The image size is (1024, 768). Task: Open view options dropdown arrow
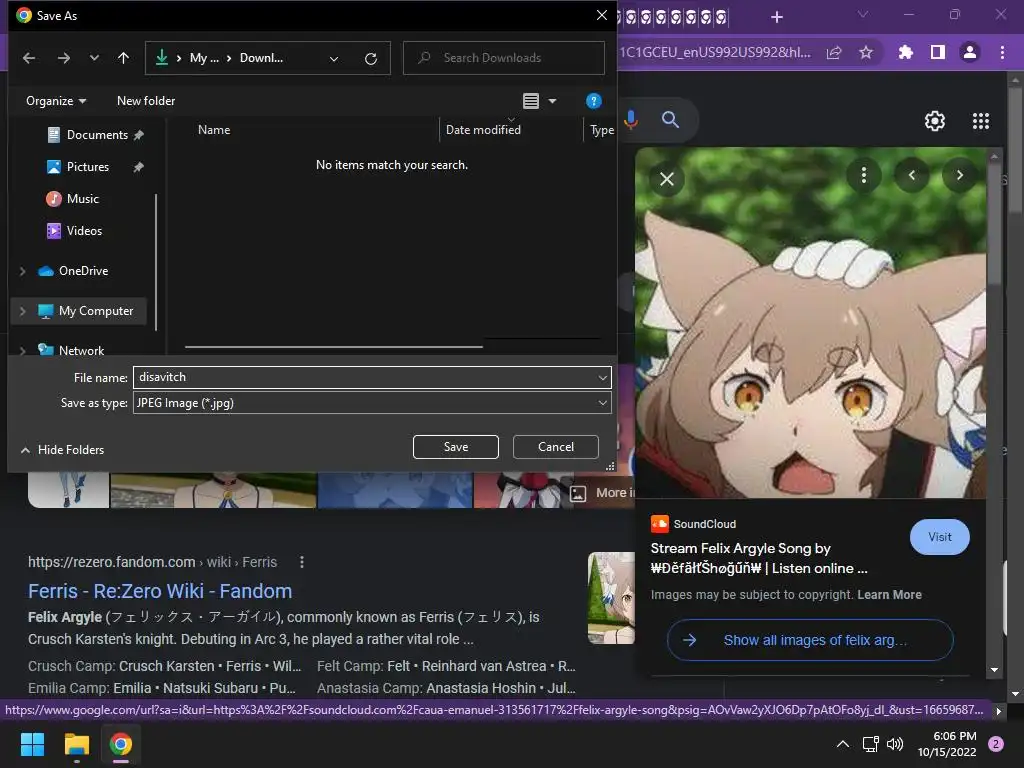tap(552, 101)
